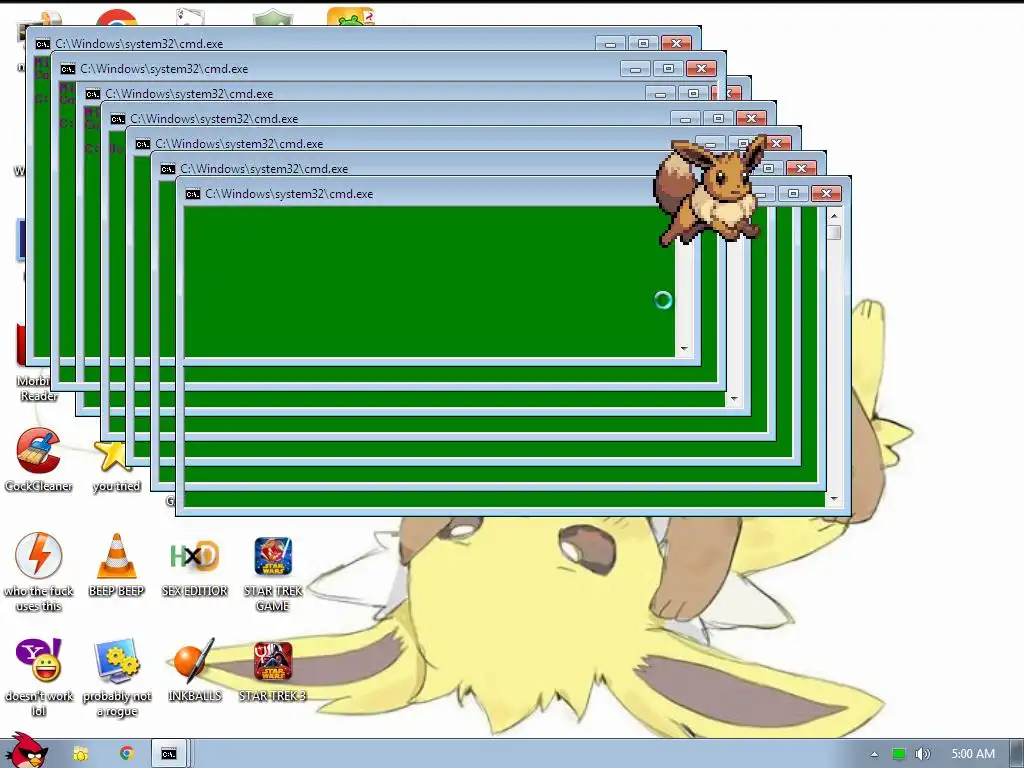Screen dimensions: 1024x768
Task: Launch the 'who the fuck uses this' icon
Action: (39, 572)
